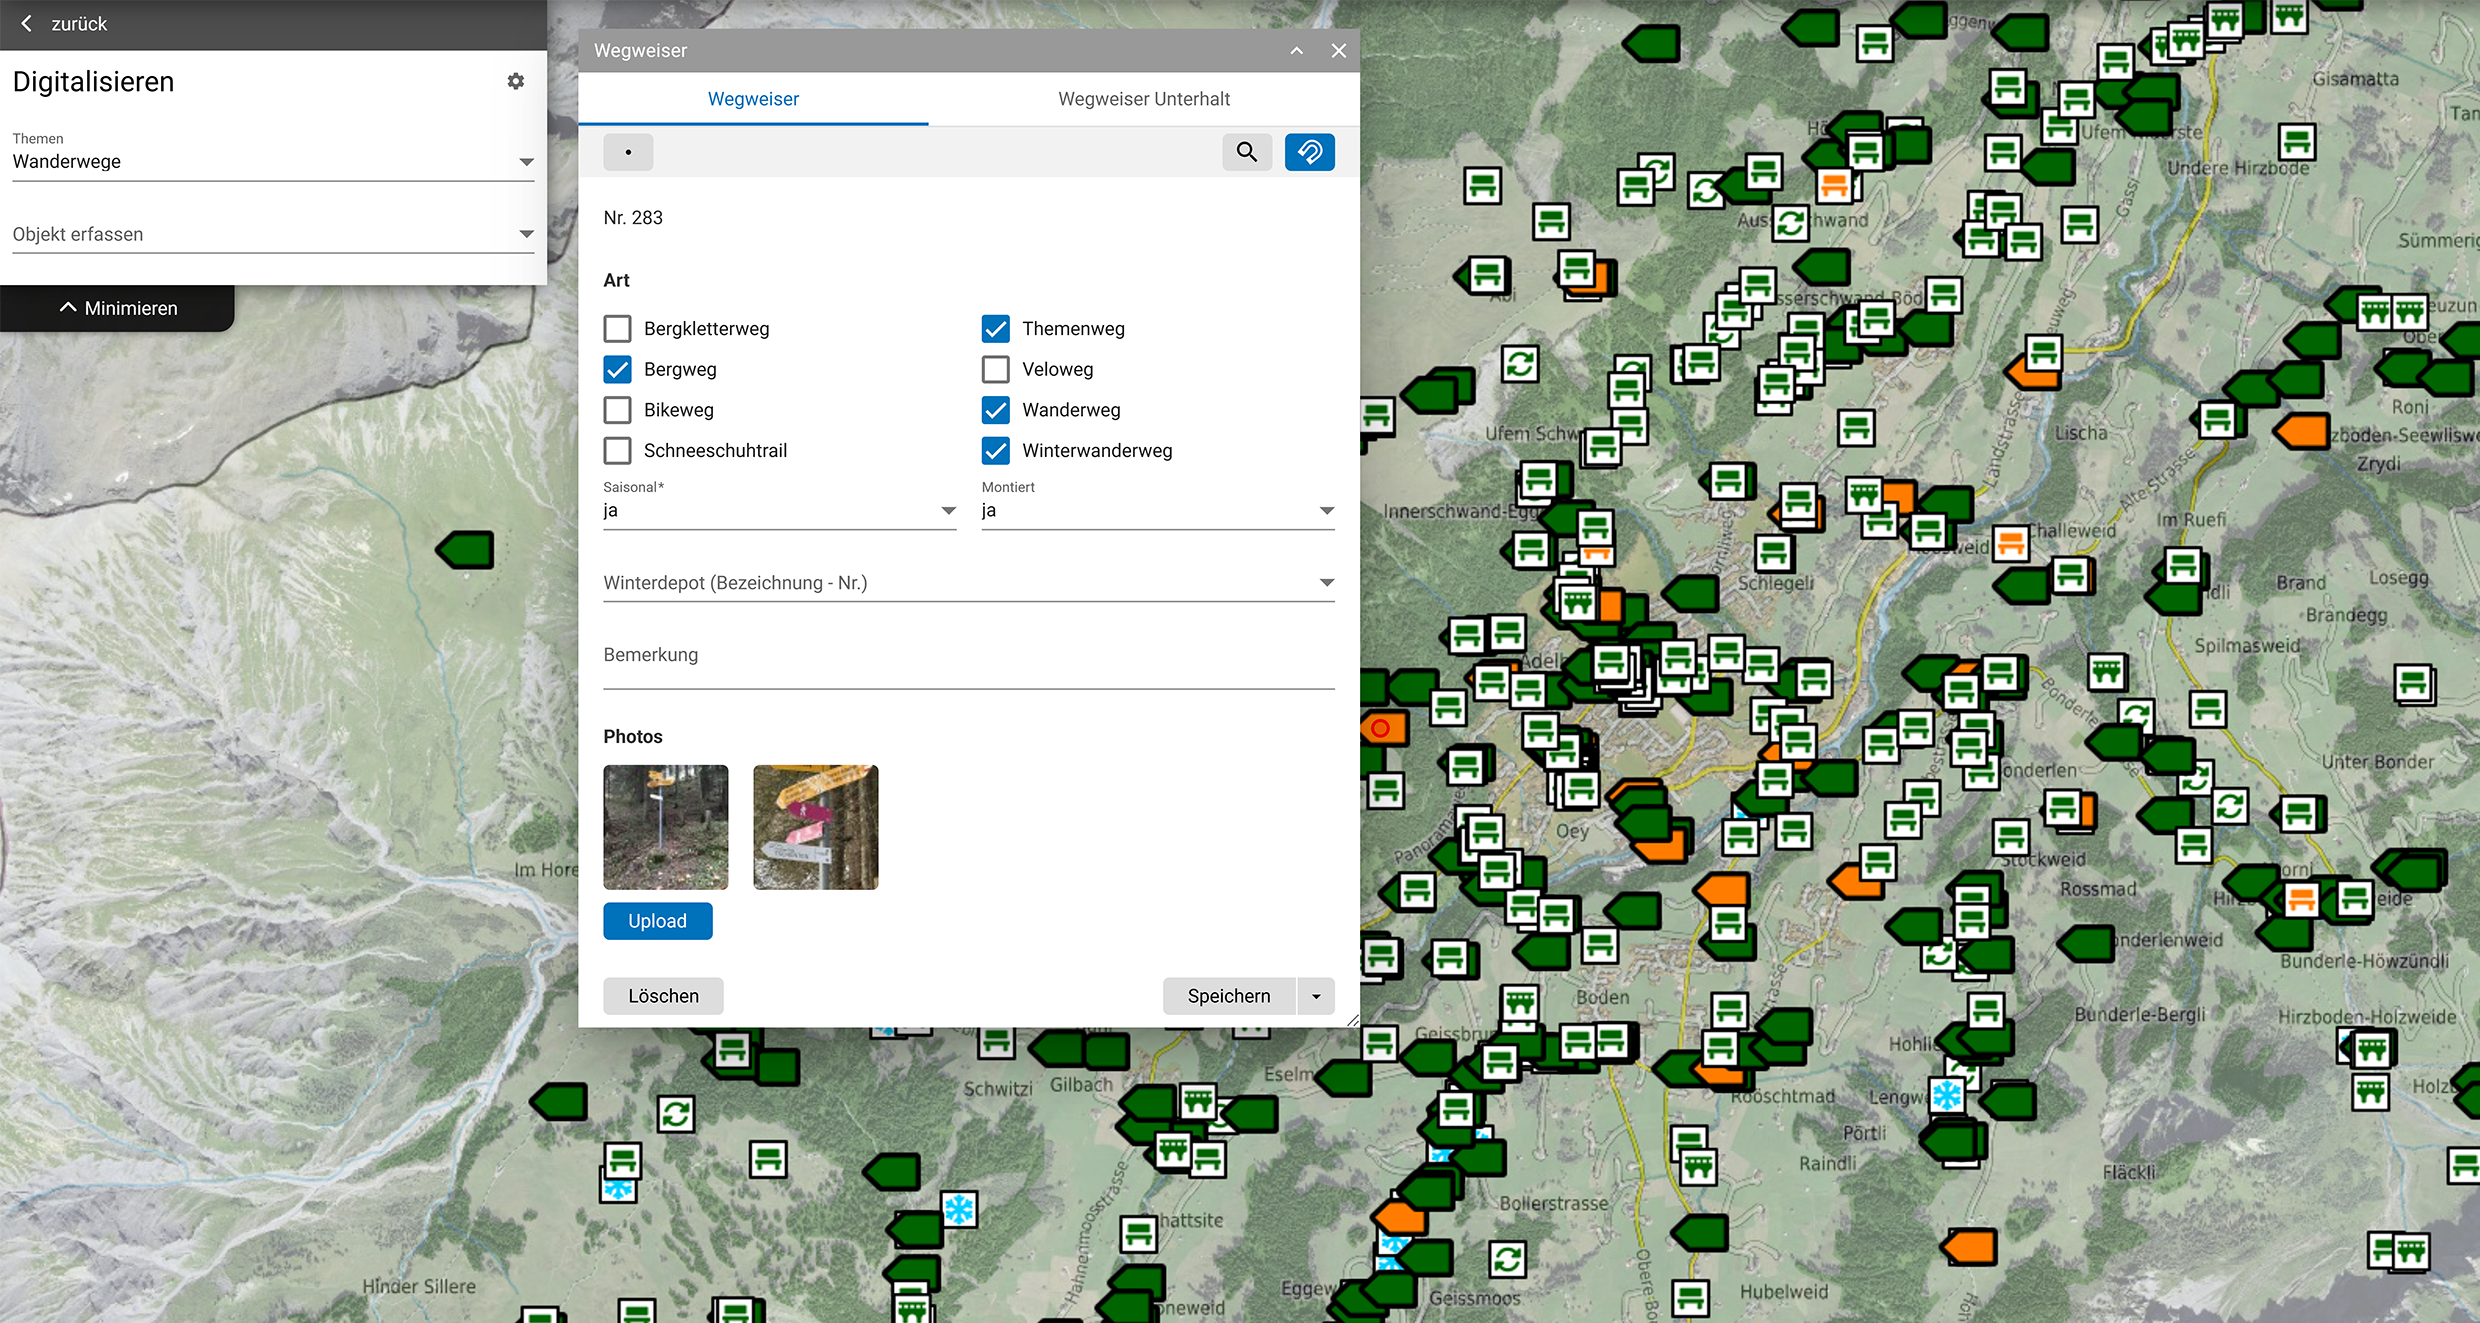The width and height of the screenshot is (2480, 1323).
Task: Uncheck the Themenweg checkbox
Action: point(995,329)
